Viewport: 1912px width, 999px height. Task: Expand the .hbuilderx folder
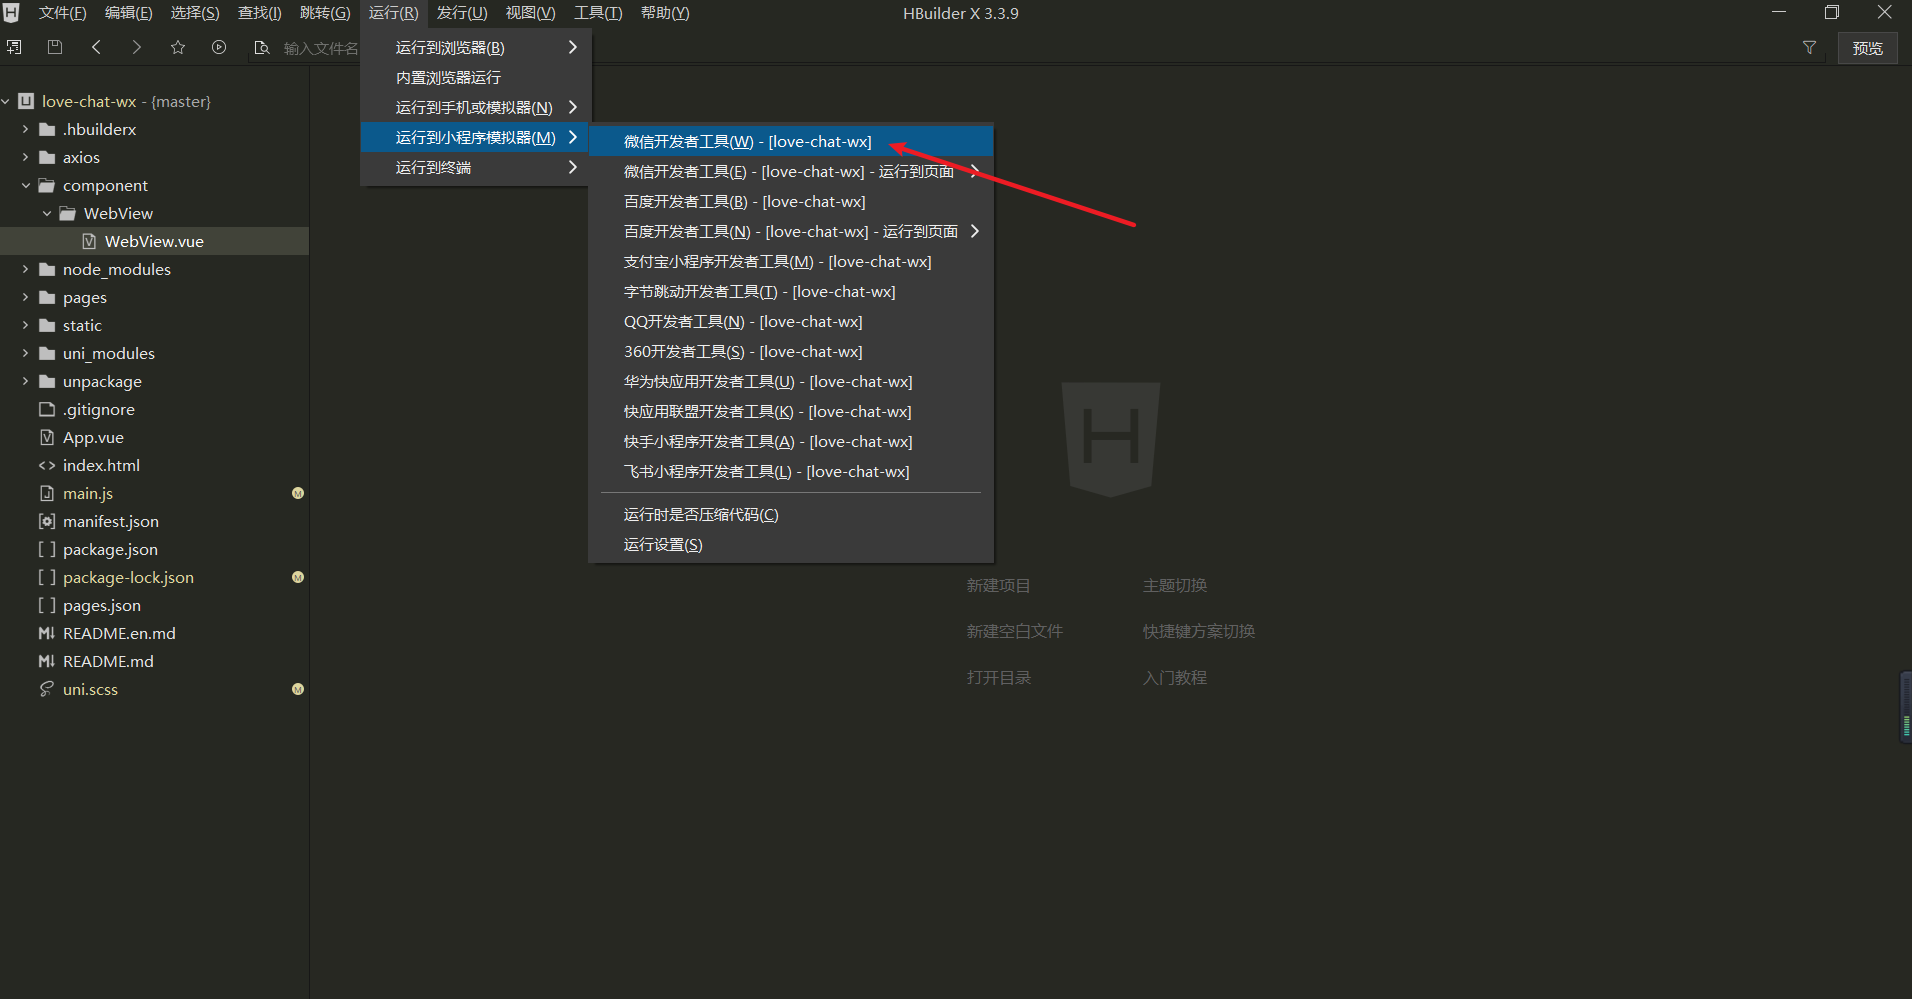[x=25, y=129]
